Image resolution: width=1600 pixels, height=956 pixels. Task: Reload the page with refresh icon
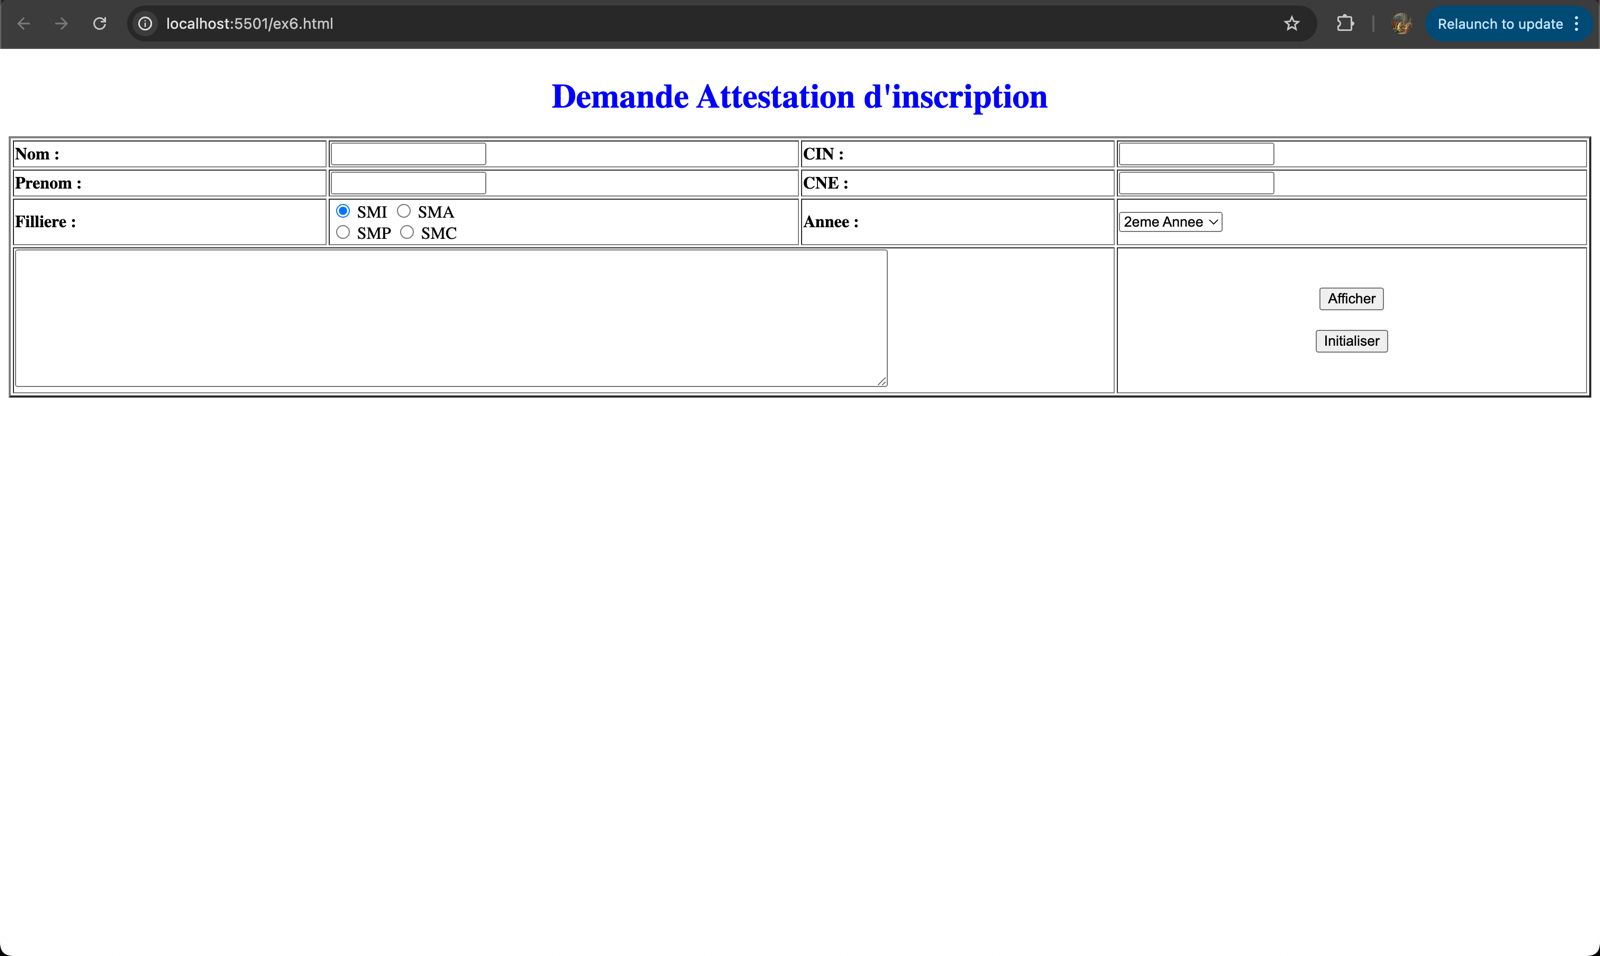tap(100, 24)
